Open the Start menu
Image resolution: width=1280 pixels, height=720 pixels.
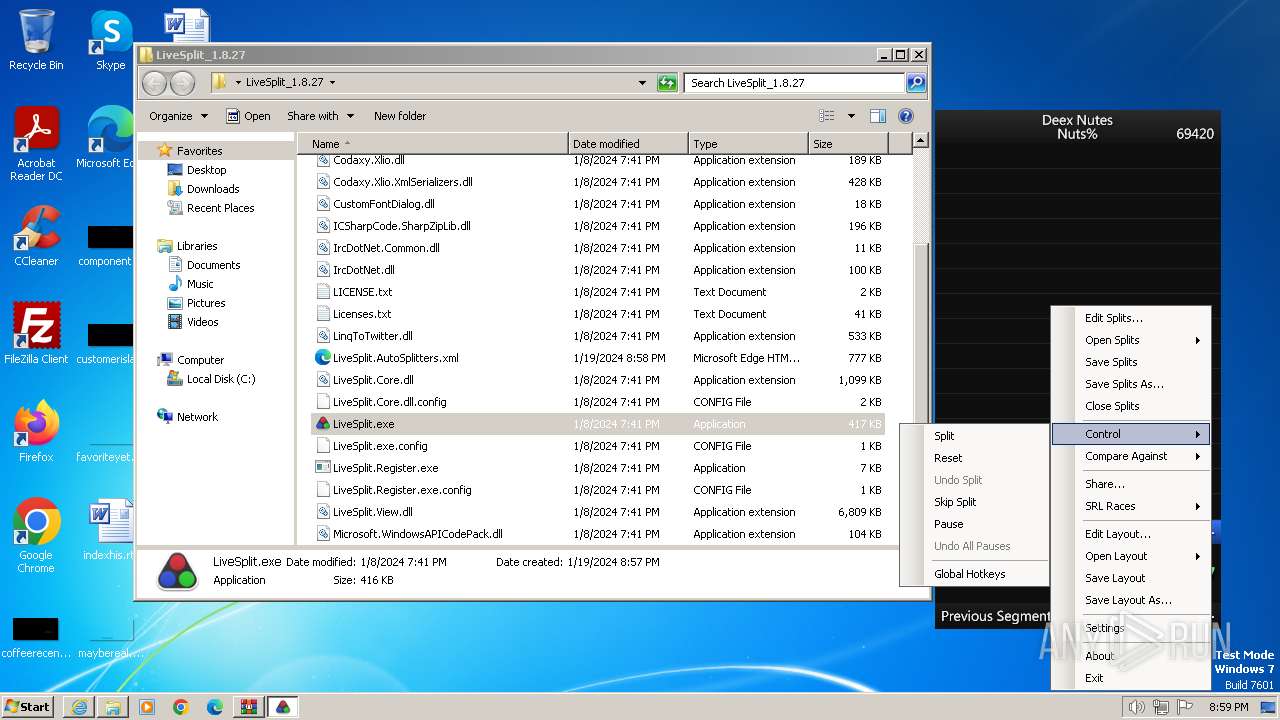[28, 707]
